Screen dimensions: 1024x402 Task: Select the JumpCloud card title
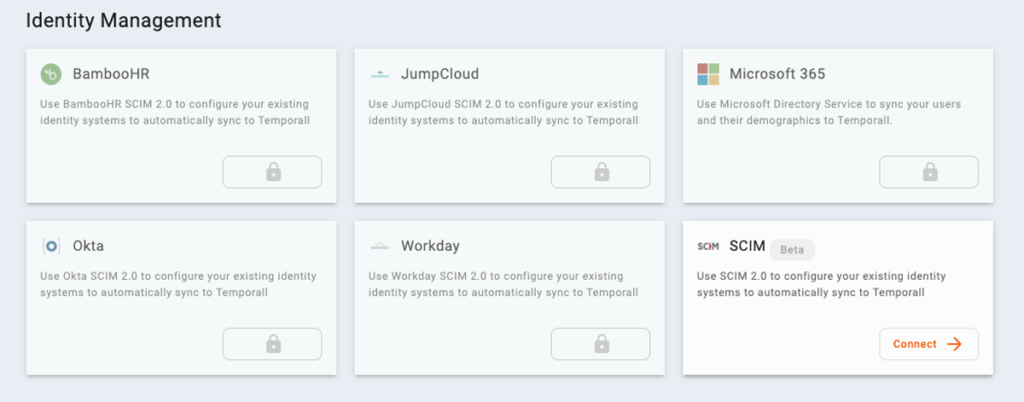tap(440, 74)
